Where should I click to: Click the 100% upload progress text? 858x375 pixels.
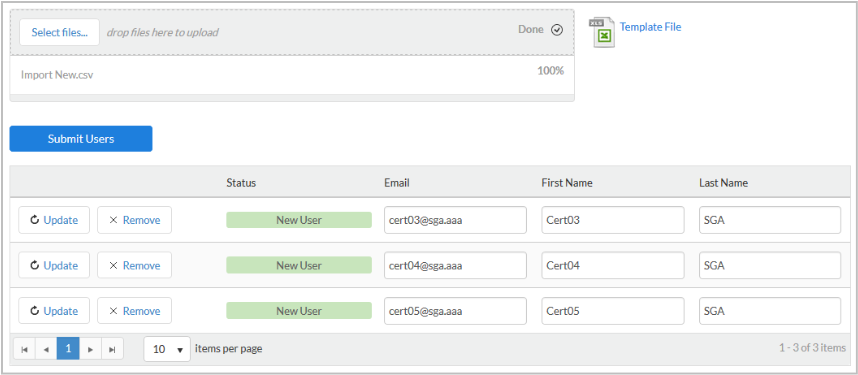[x=550, y=71]
